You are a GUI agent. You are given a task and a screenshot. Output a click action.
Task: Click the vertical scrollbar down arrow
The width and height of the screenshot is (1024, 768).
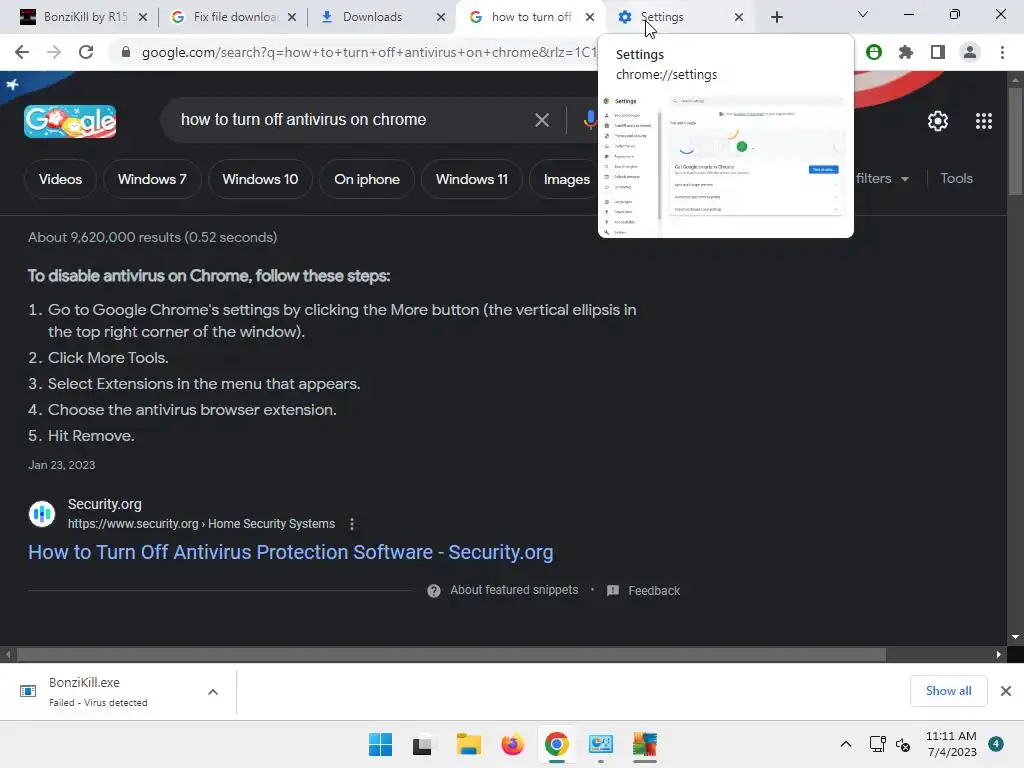[1015, 637]
